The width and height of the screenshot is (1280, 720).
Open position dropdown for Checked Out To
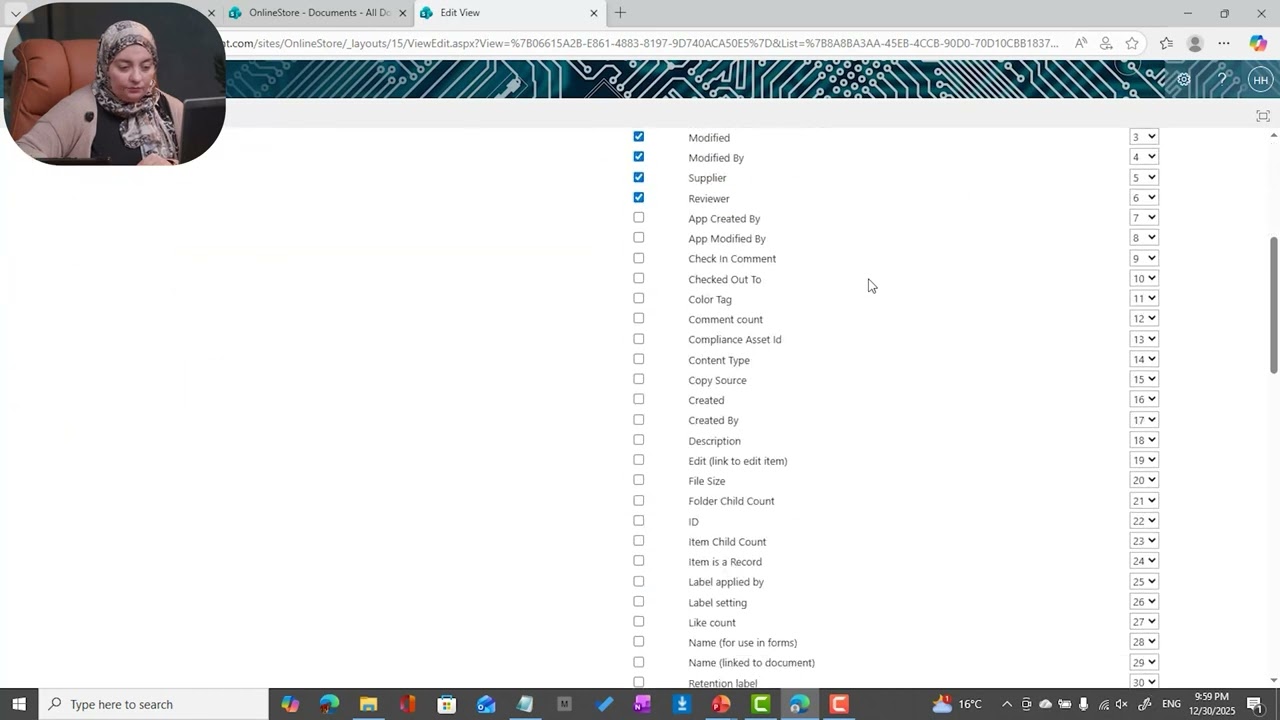tap(1143, 279)
